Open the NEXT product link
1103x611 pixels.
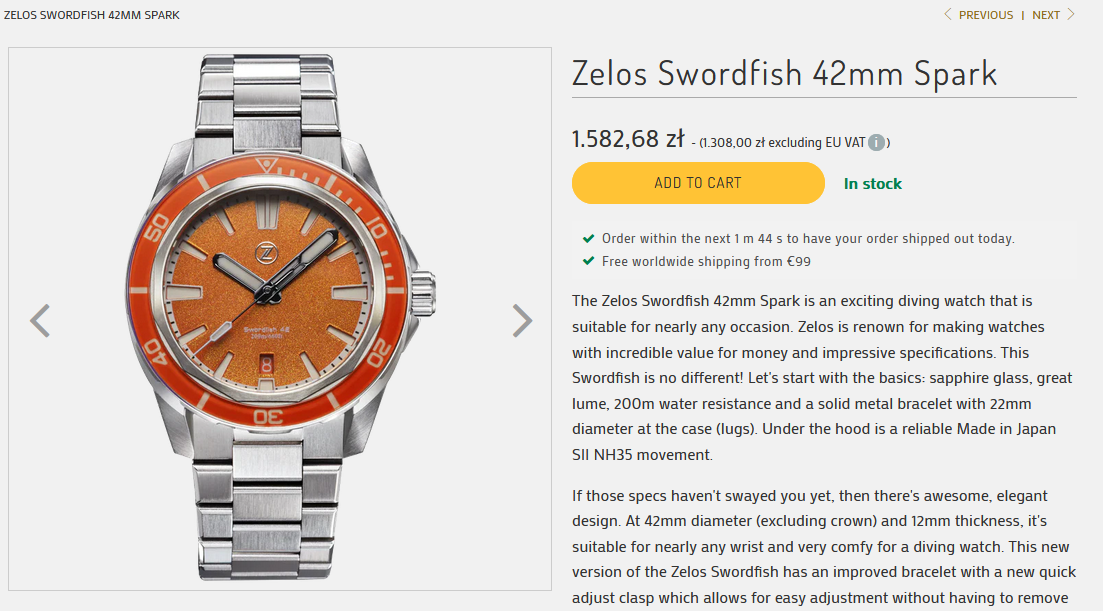[x=1046, y=15]
